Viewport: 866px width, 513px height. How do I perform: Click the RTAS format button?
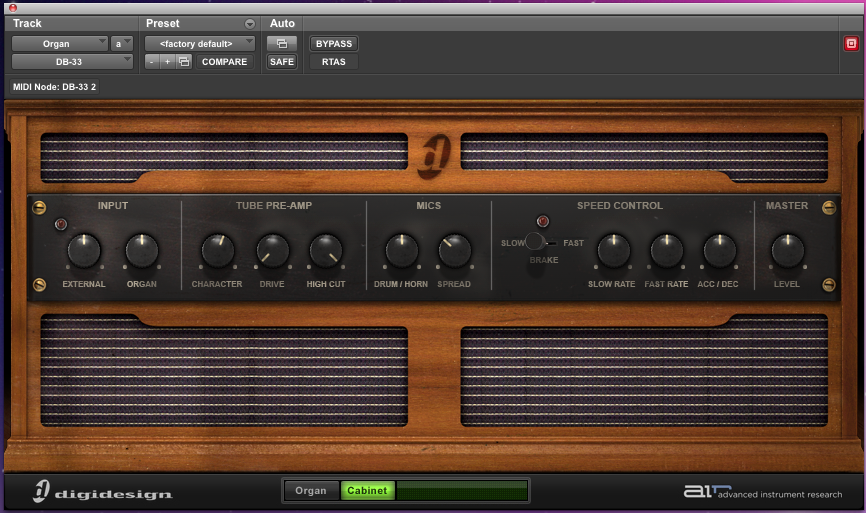click(x=334, y=62)
